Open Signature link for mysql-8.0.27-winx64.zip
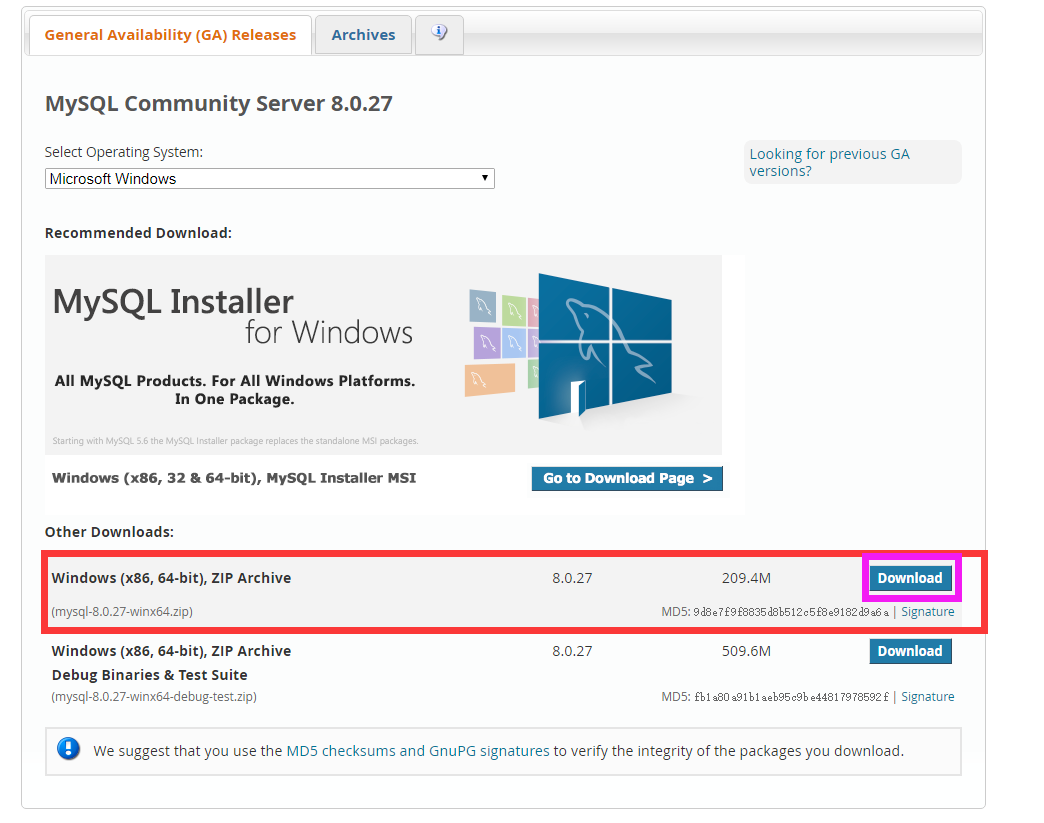1044x823 pixels. point(927,612)
